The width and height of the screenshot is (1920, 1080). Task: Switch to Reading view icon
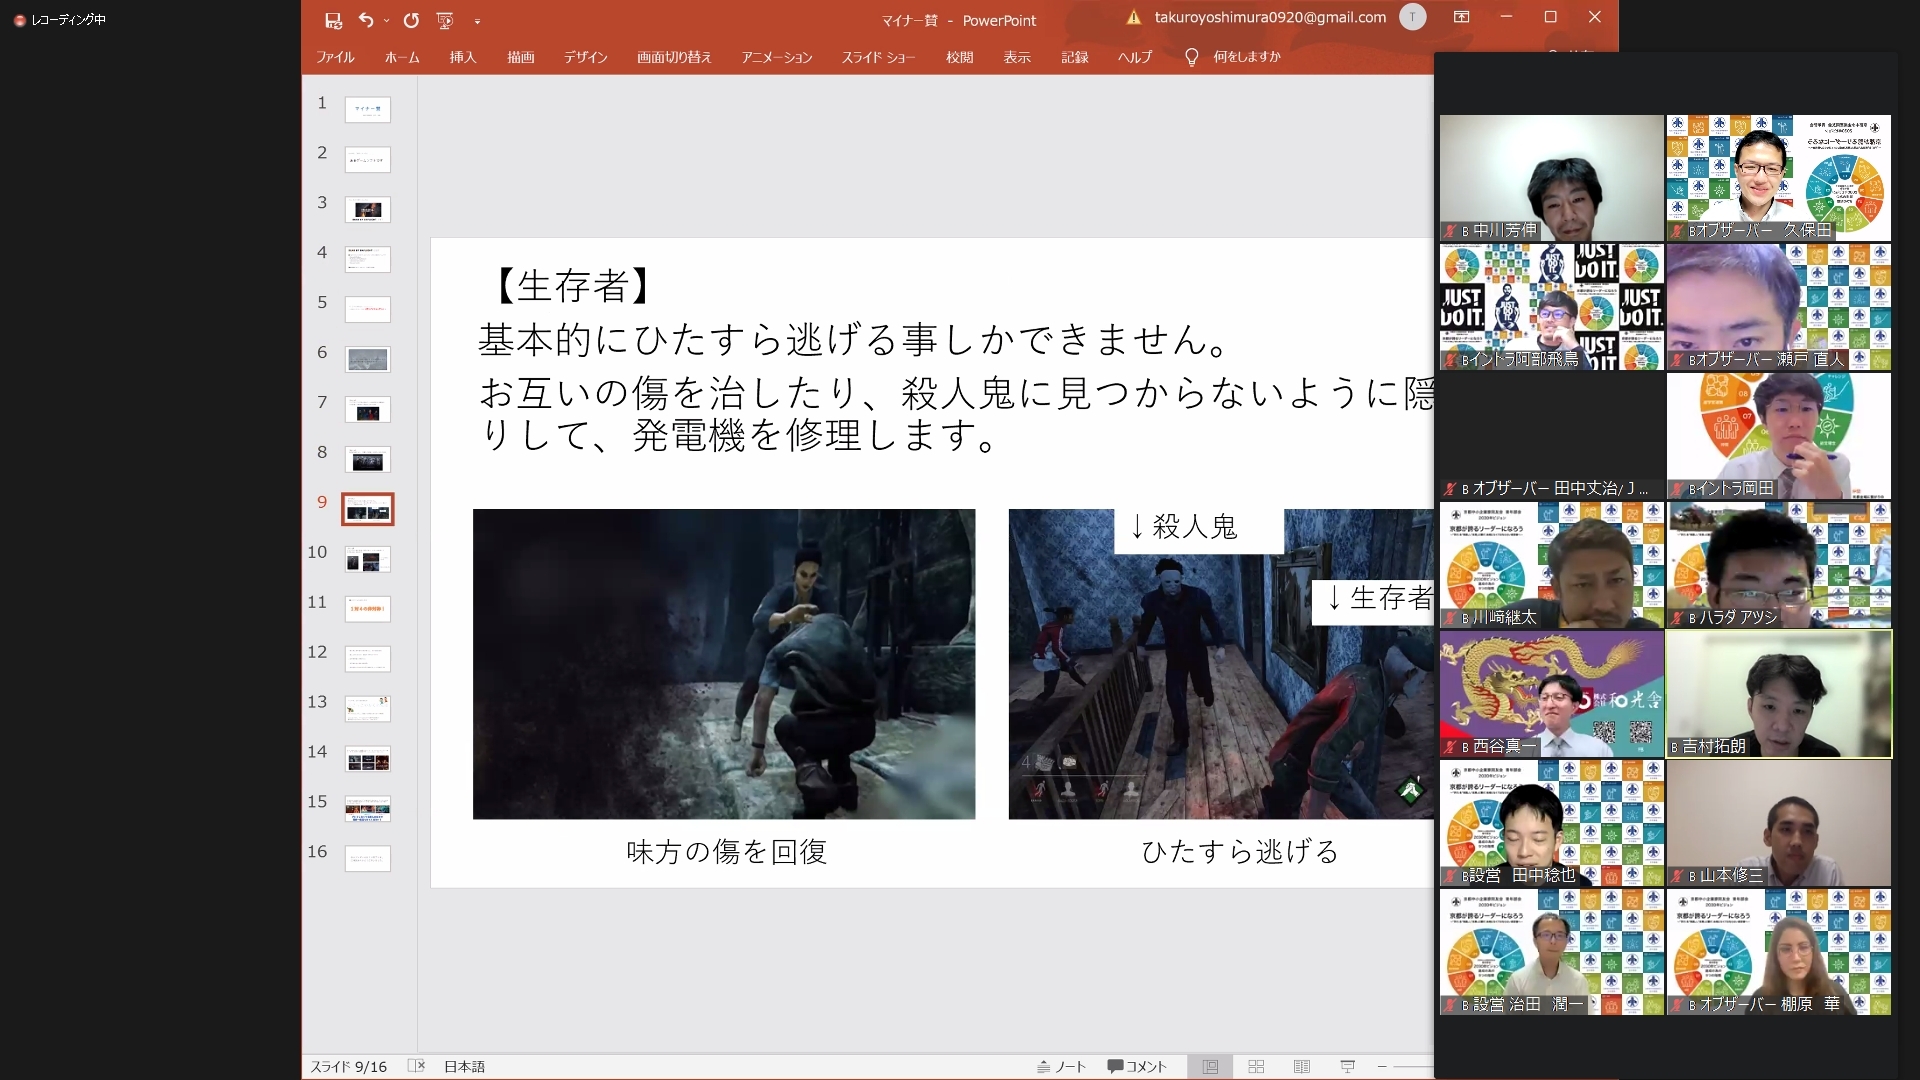(x=1301, y=1067)
